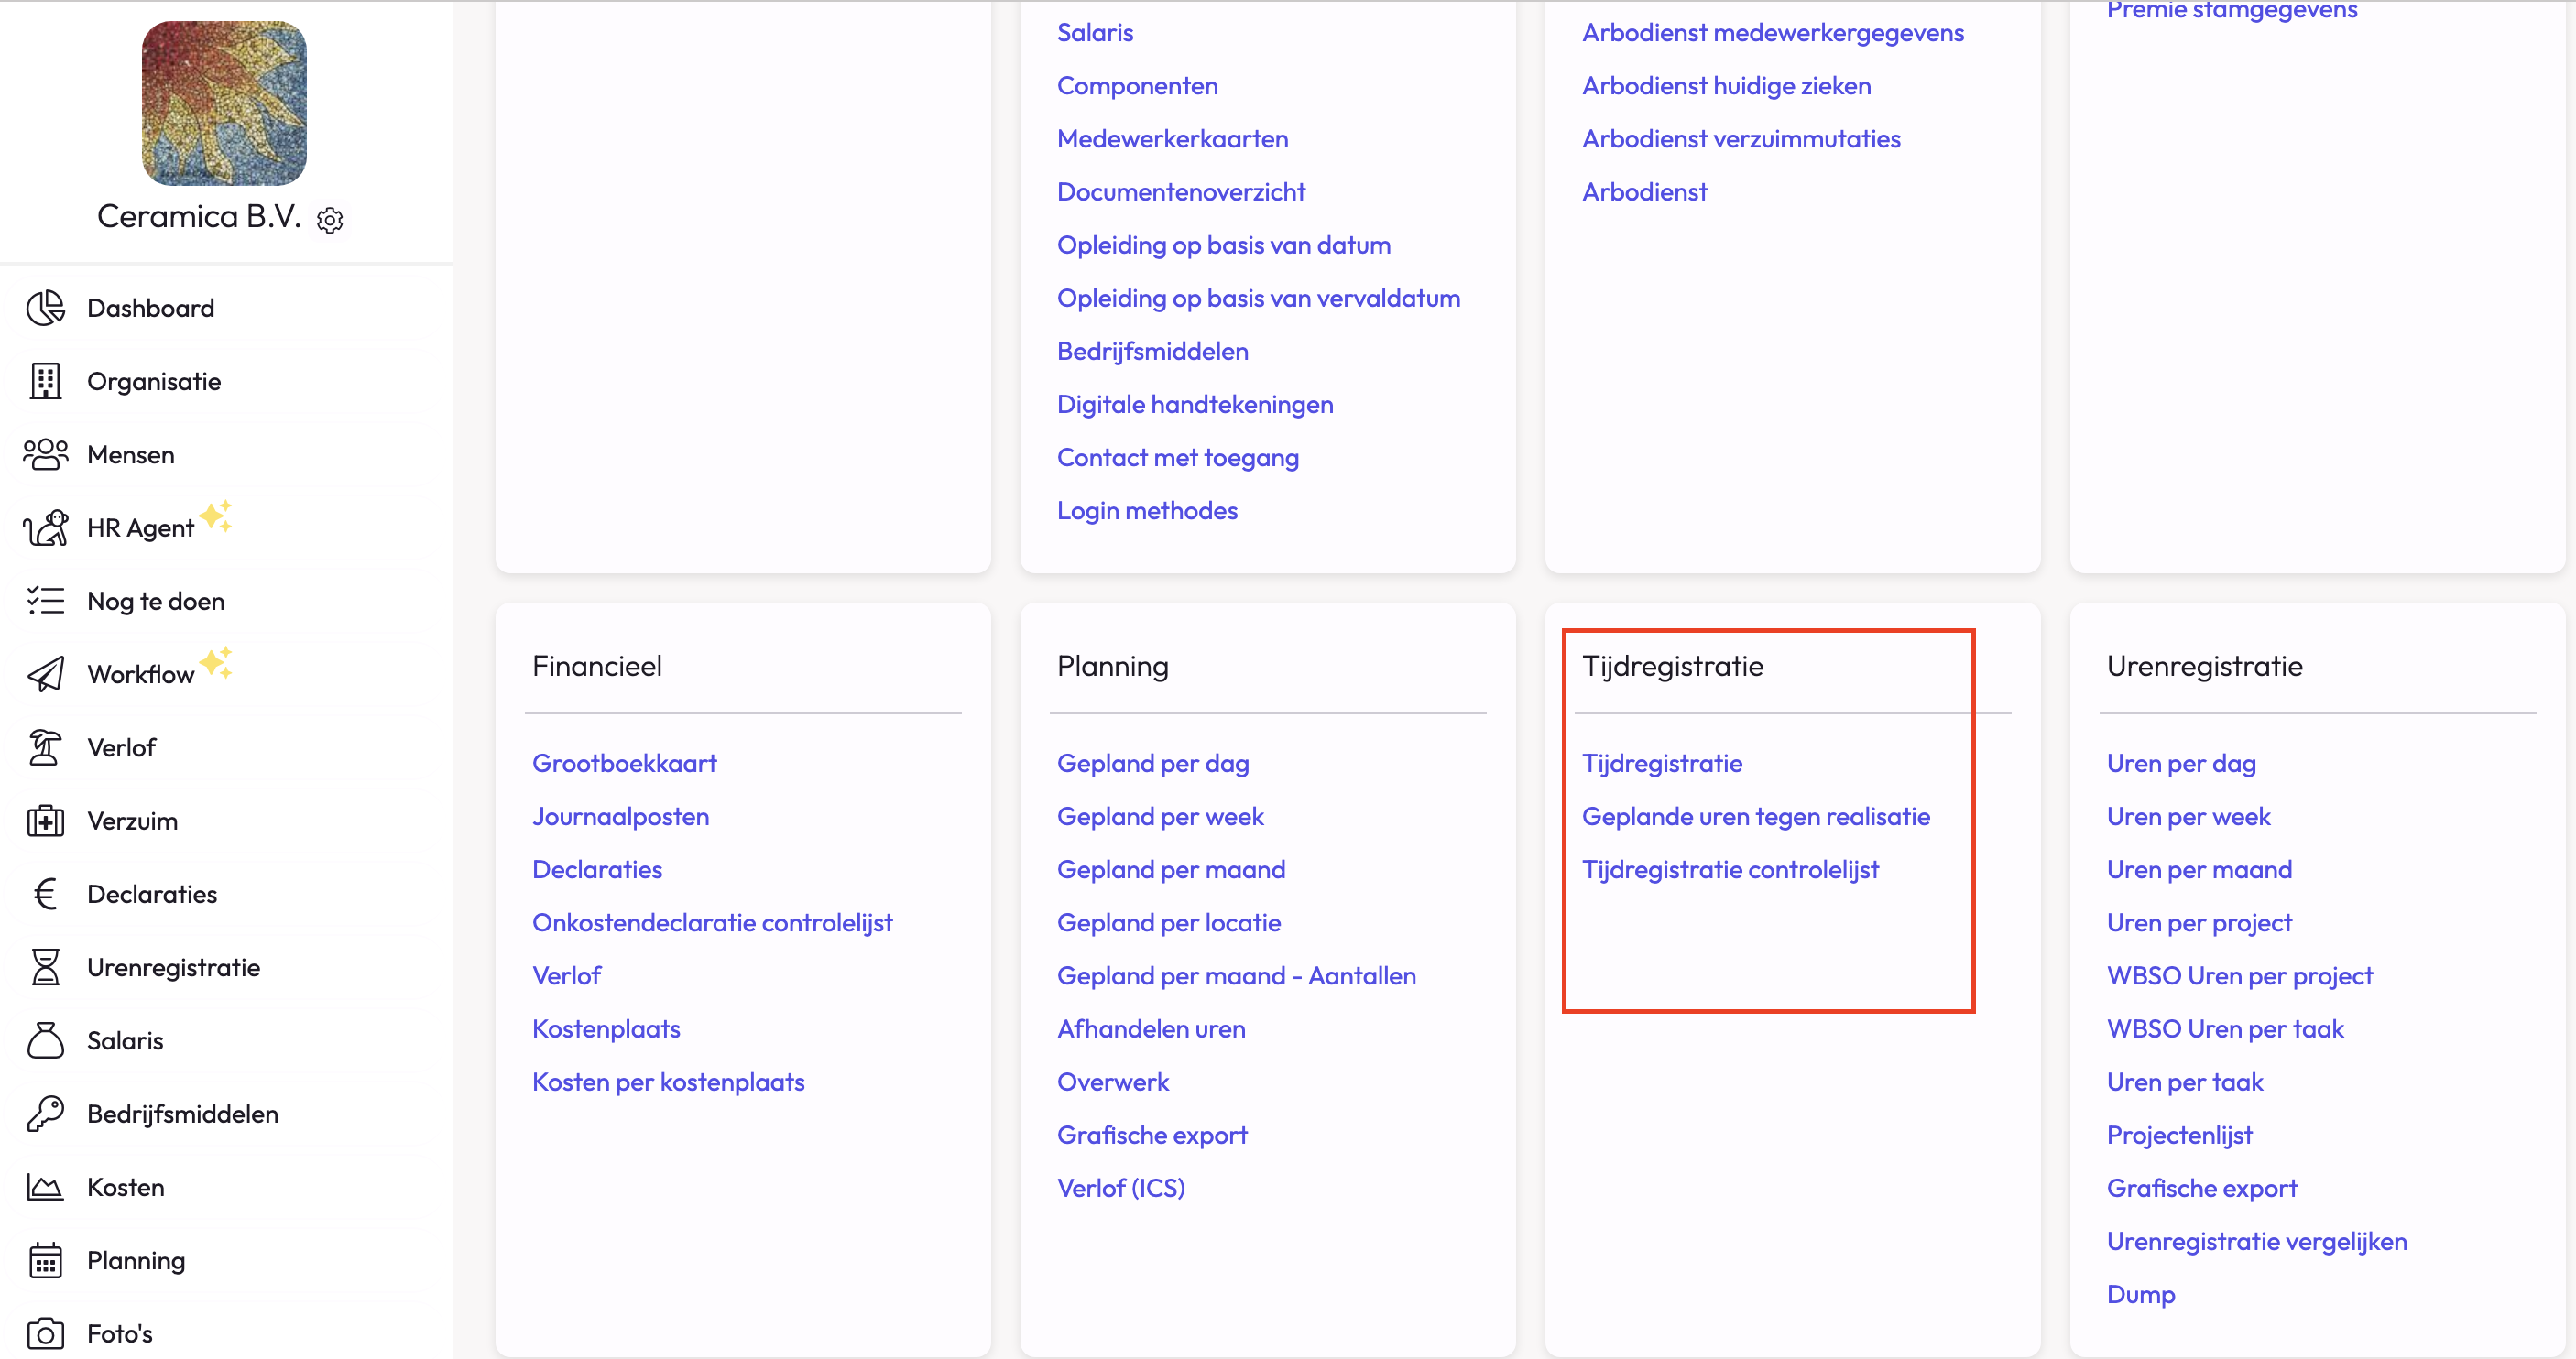Click the Organisatie building icon
Viewport: 2576px width, 1359px height.
click(x=45, y=381)
